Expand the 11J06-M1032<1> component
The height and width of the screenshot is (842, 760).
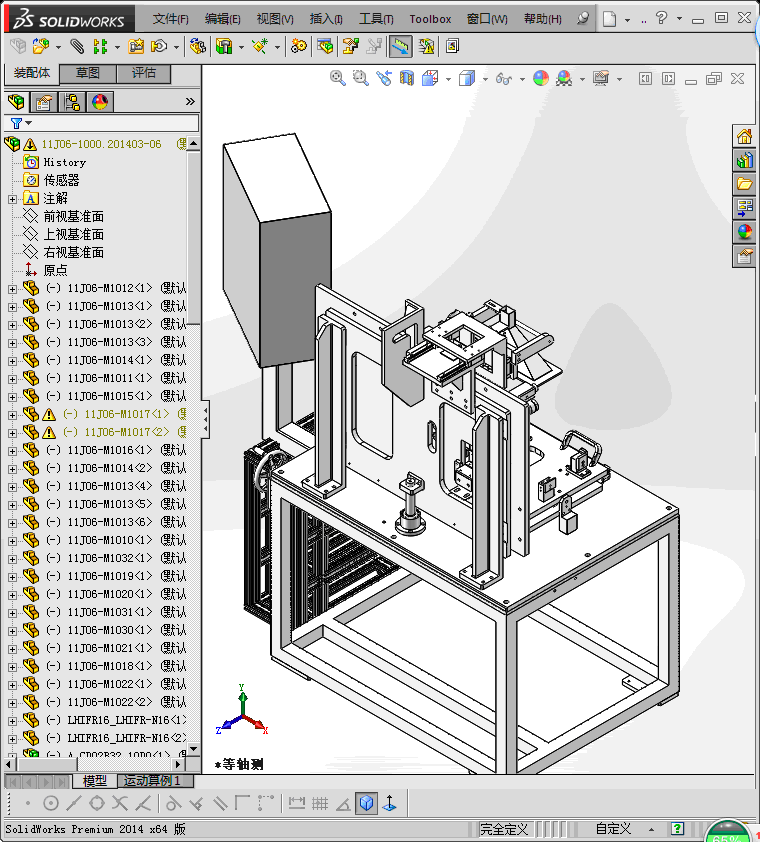(12, 558)
